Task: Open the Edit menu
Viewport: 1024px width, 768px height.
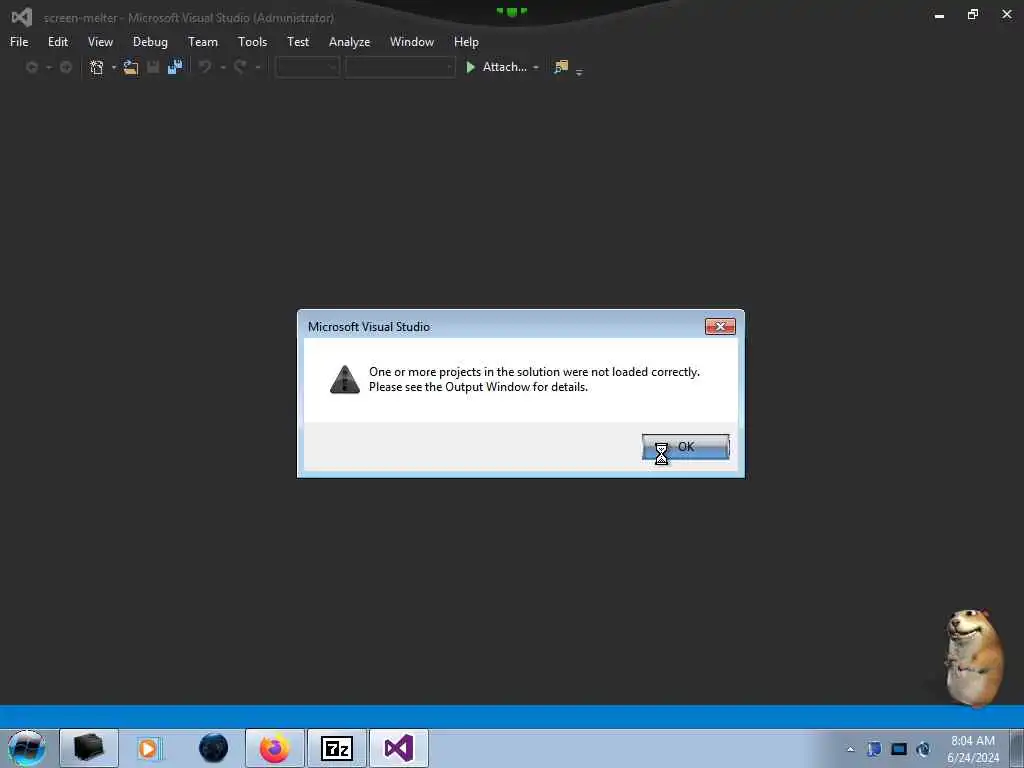Action: [57, 42]
